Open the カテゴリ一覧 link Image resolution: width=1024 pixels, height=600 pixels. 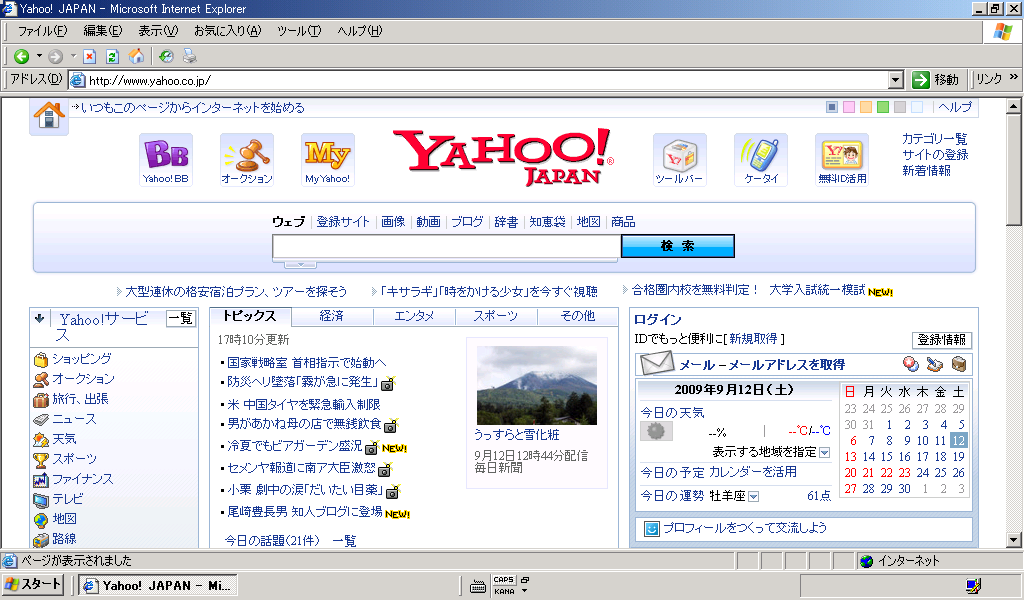pos(935,138)
